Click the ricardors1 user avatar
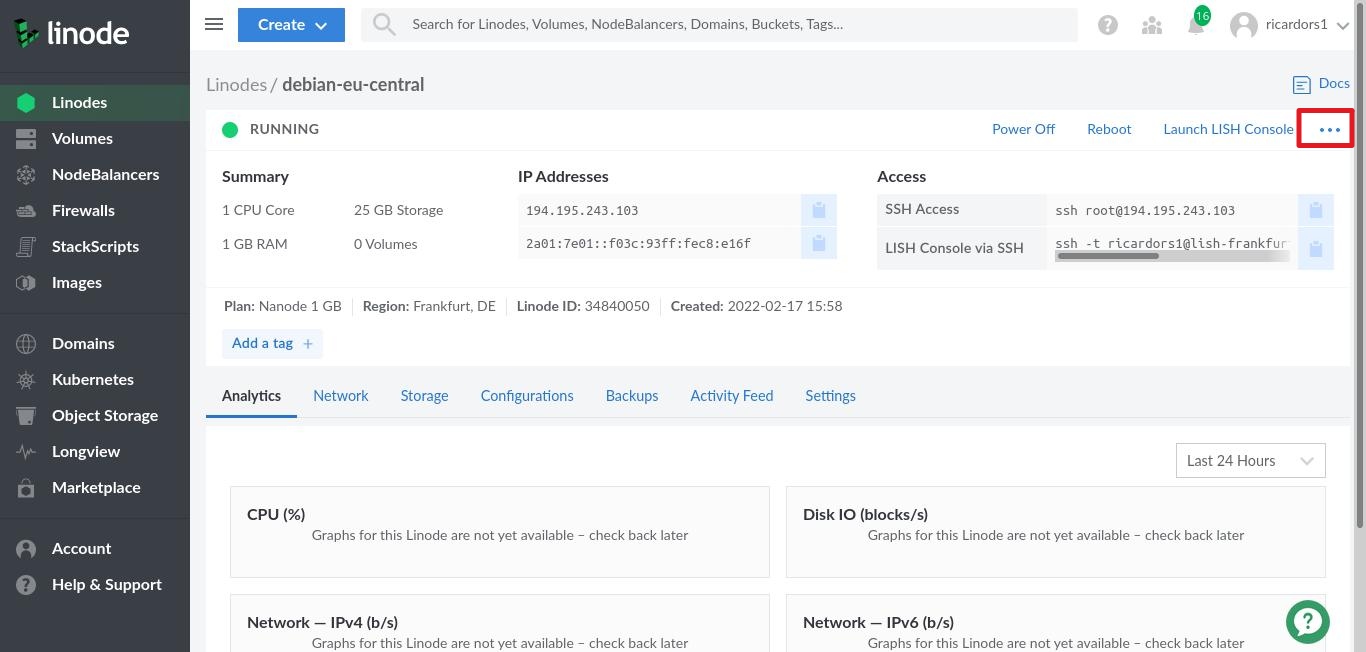Image resolution: width=1366 pixels, height=652 pixels. (1244, 25)
